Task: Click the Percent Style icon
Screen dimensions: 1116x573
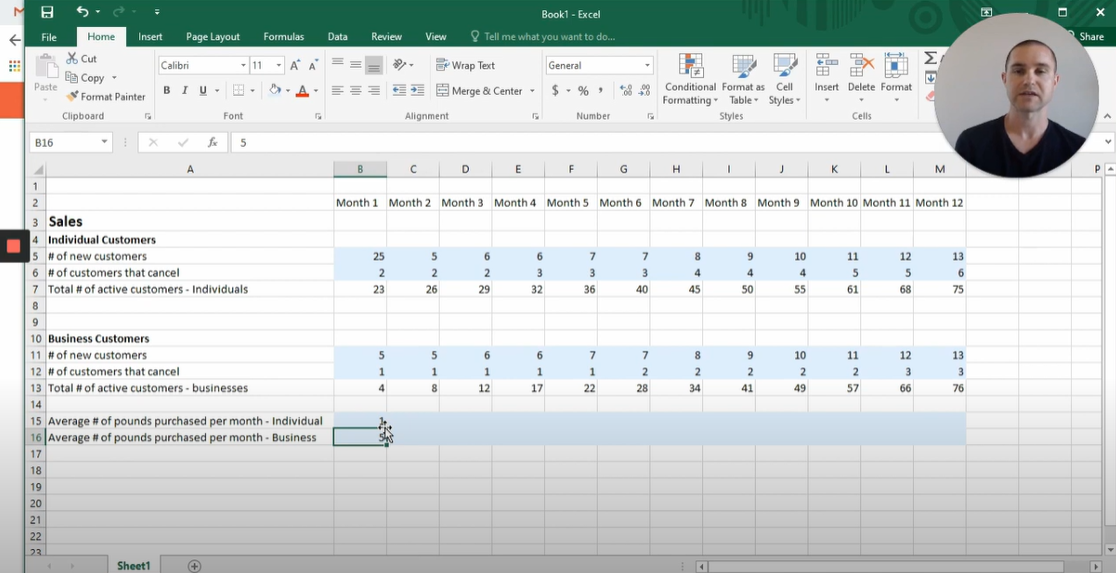Action: 583,91
